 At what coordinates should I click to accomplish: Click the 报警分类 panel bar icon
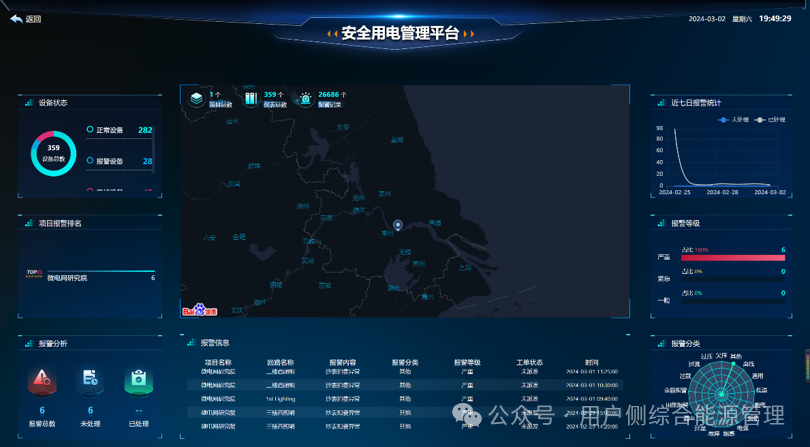pos(662,343)
